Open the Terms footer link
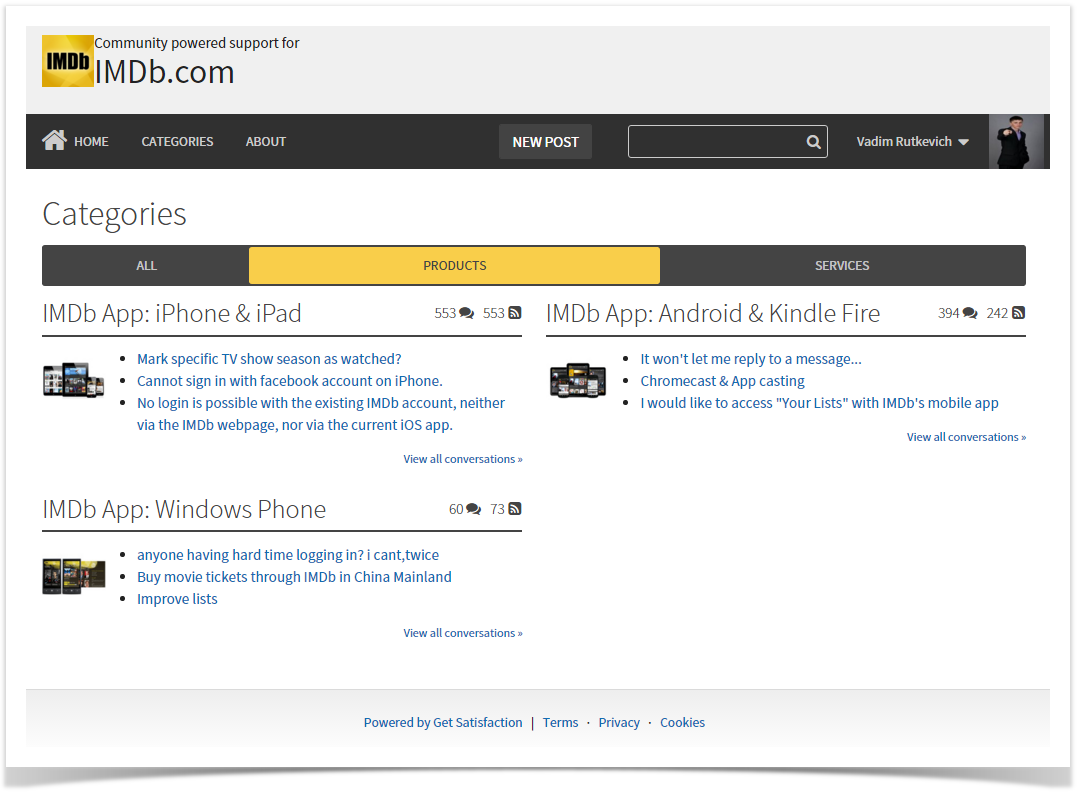This screenshot has height=796, width=1084. (560, 723)
